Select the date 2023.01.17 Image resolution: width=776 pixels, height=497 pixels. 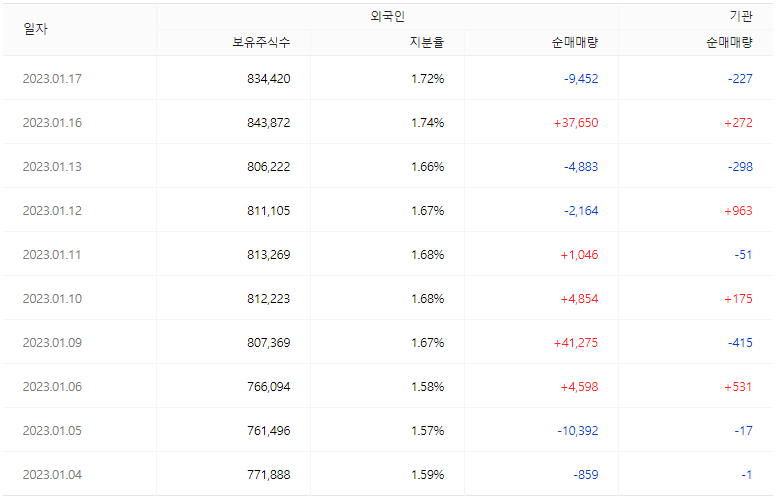[52, 79]
